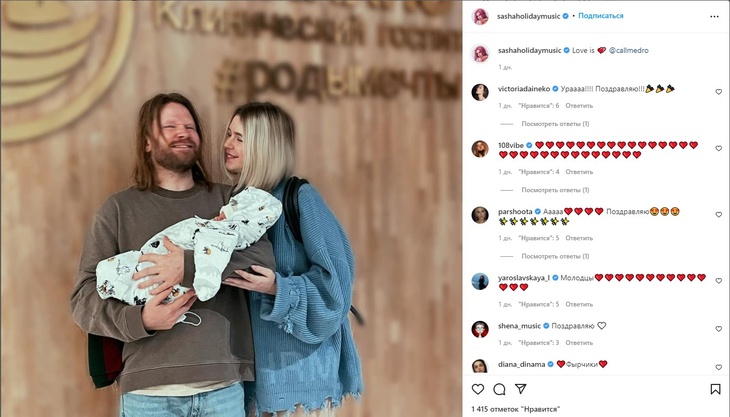Open the three-dot more options menu

click(714, 16)
